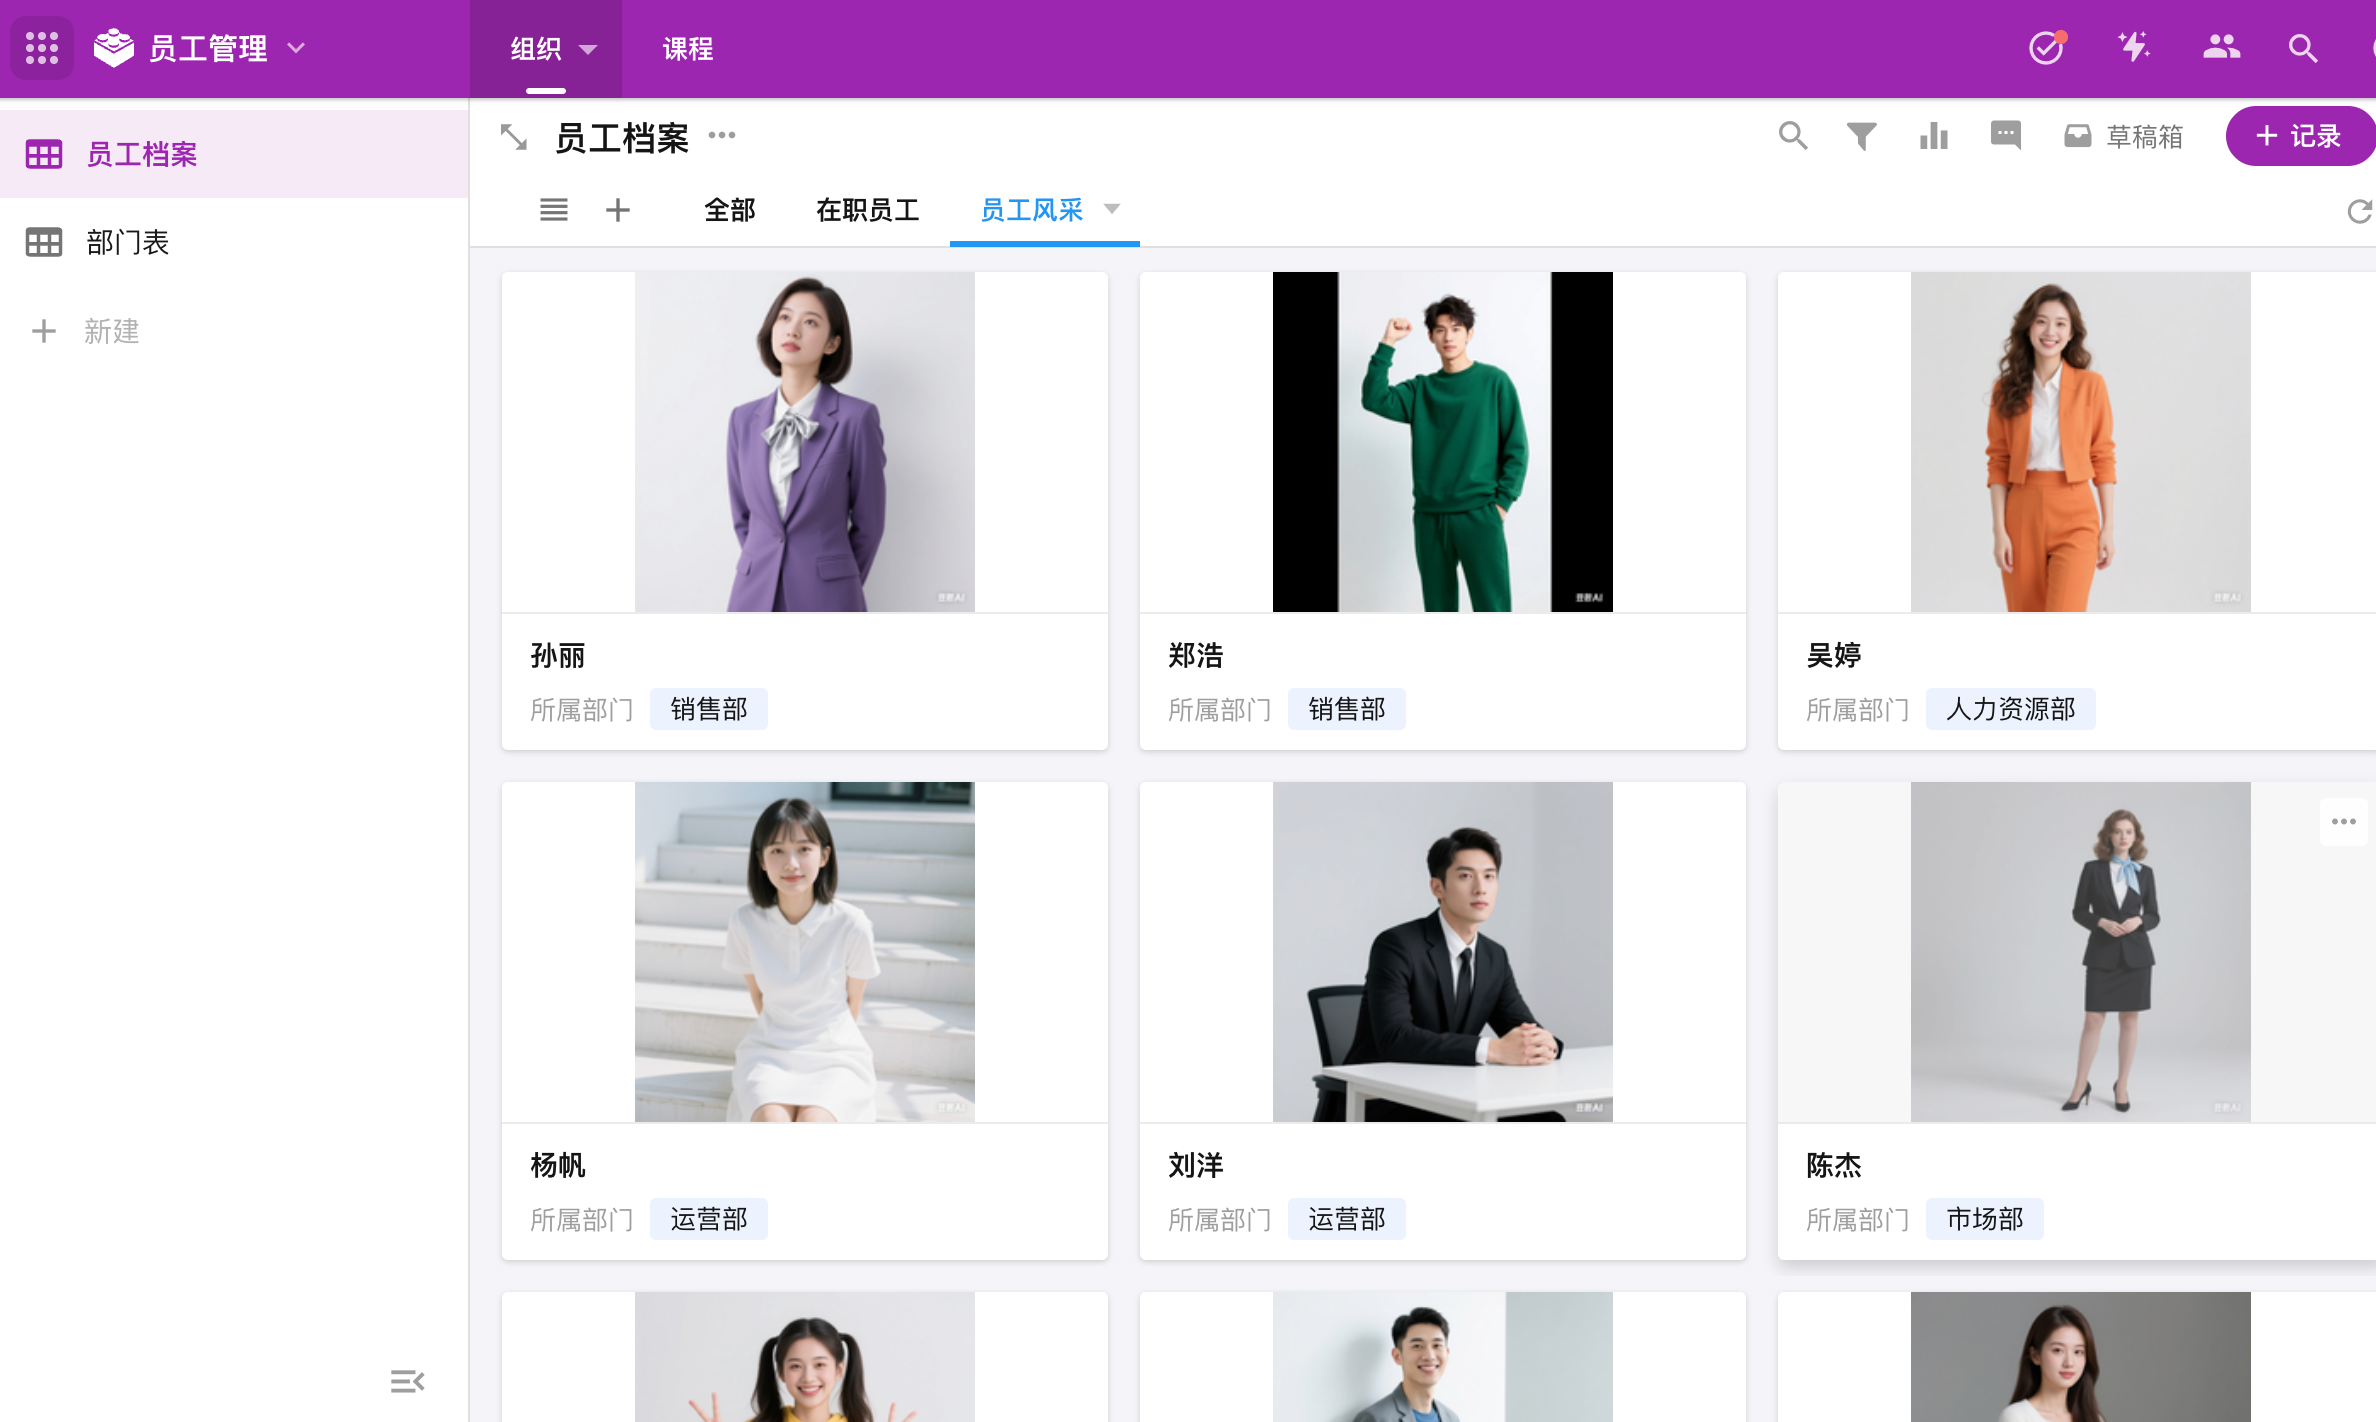Switch to the 课程 tab

click(688, 49)
